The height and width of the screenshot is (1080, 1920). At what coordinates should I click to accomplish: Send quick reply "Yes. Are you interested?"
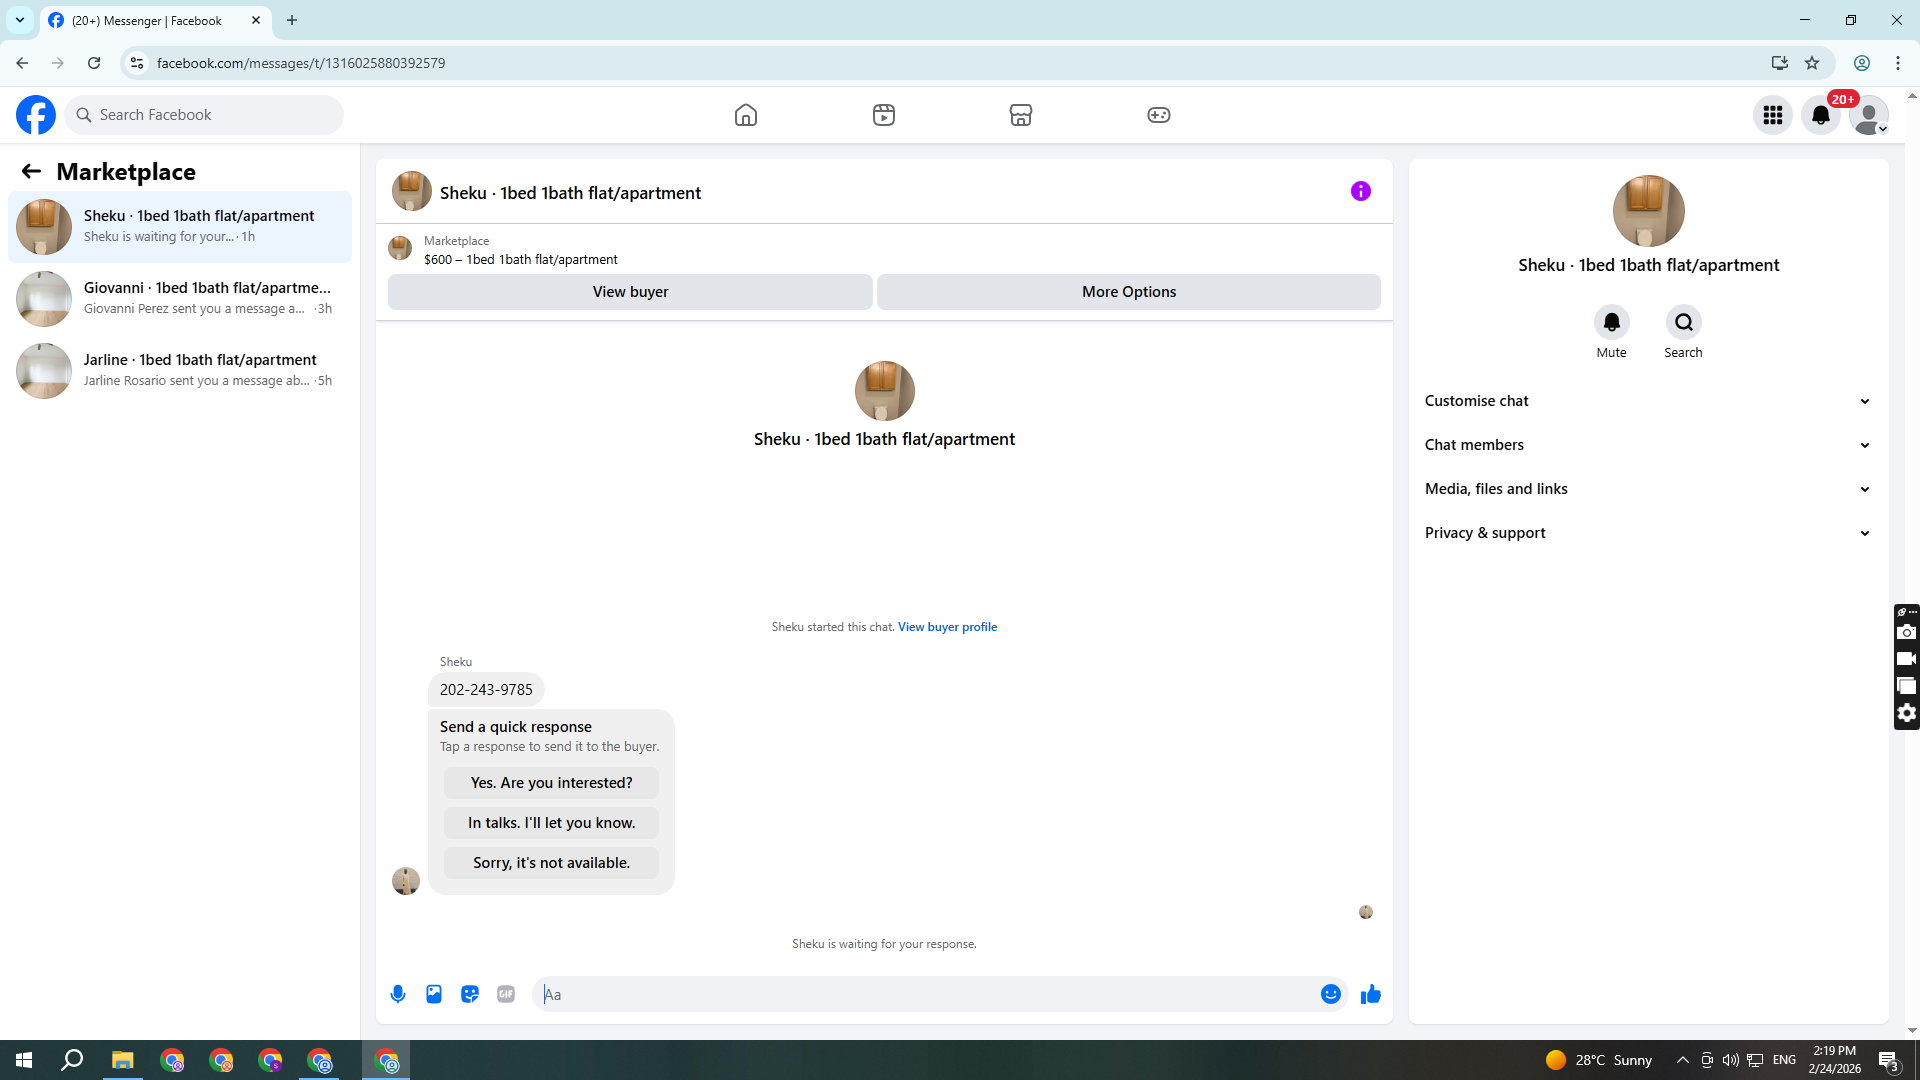(551, 783)
